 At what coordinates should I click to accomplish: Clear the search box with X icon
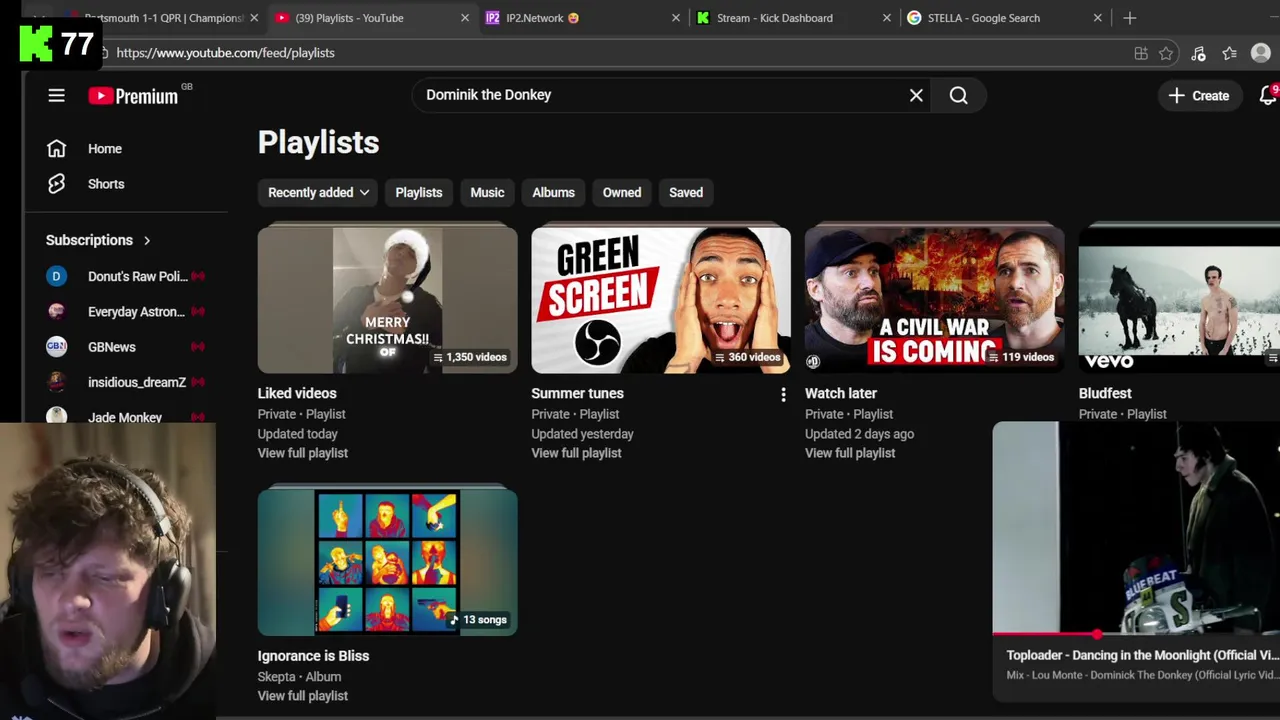tap(916, 95)
